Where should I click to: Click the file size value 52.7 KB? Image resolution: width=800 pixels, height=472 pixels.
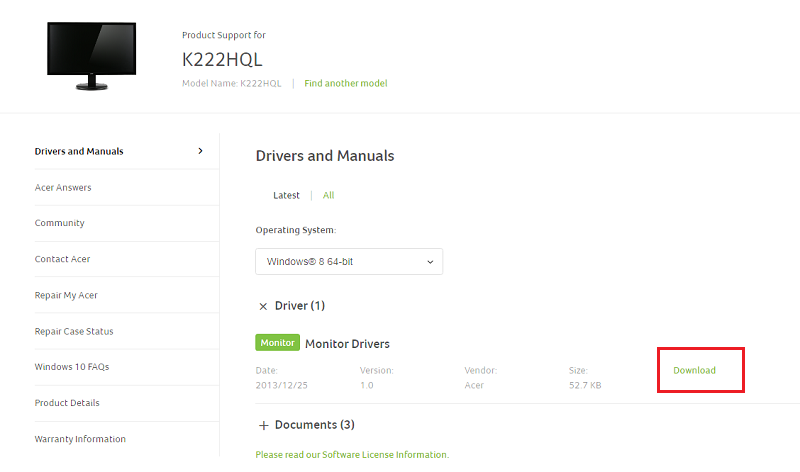point(585,385)
